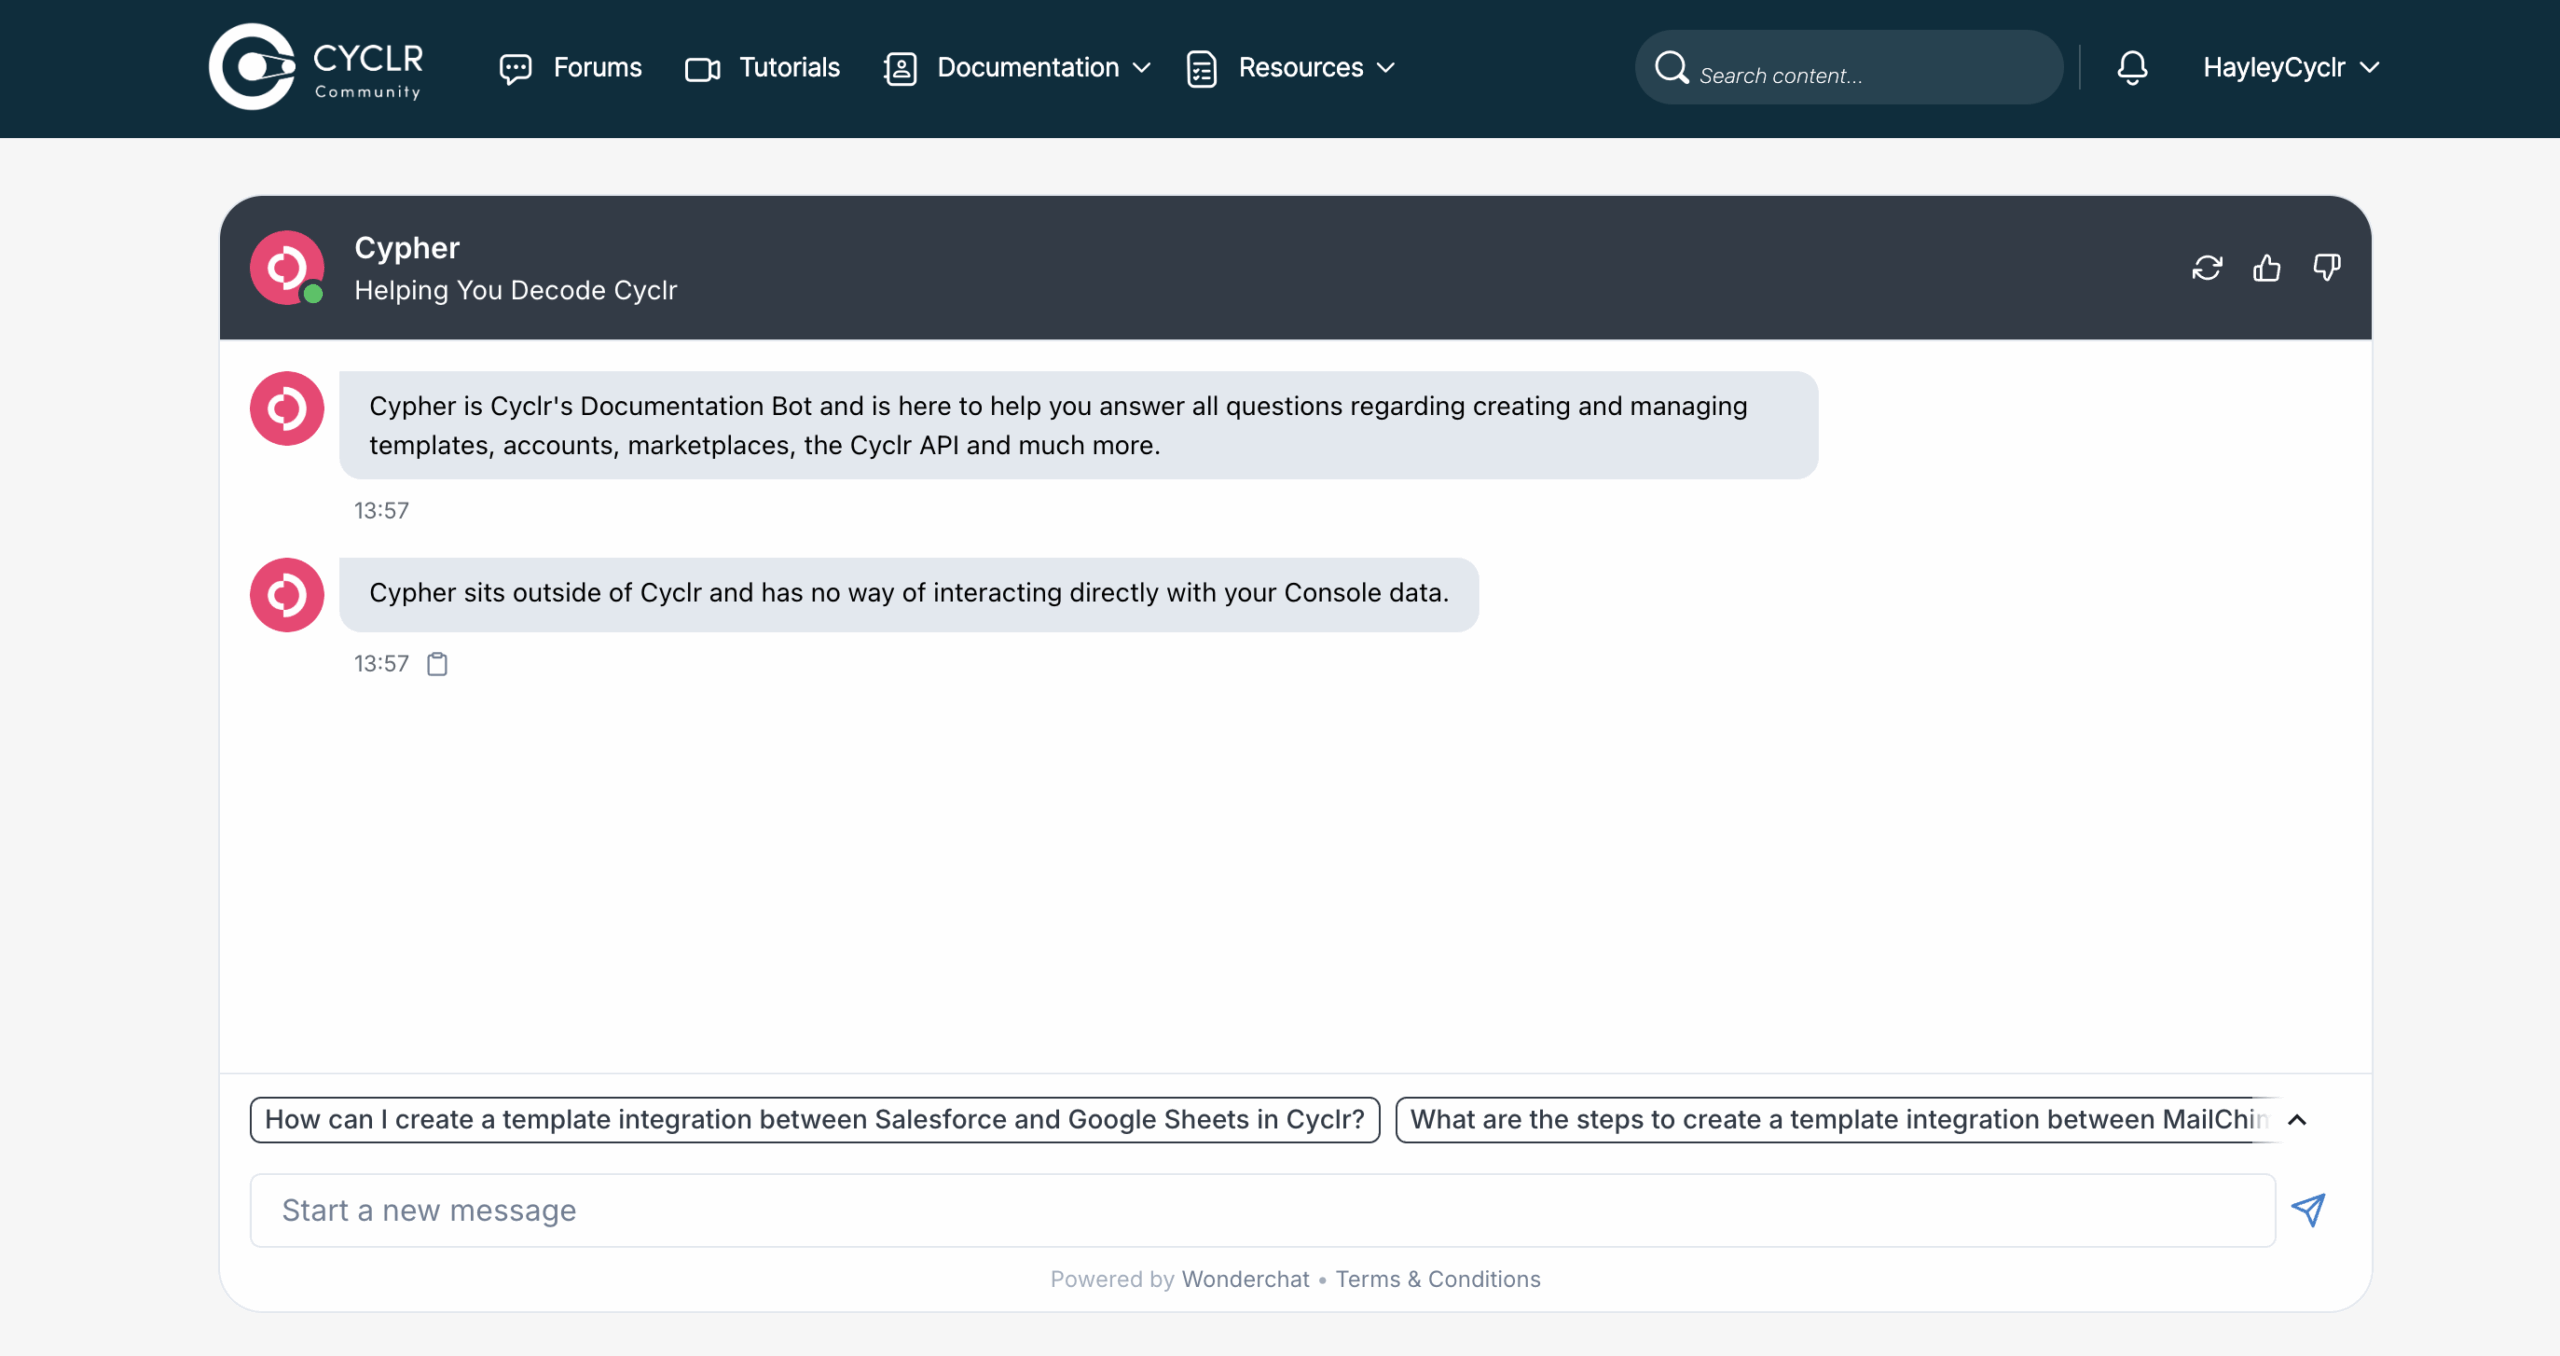The image size is (2560, 1356).
Task: Refresh the Cypher chat conversation
Action: pos(2207,268)
